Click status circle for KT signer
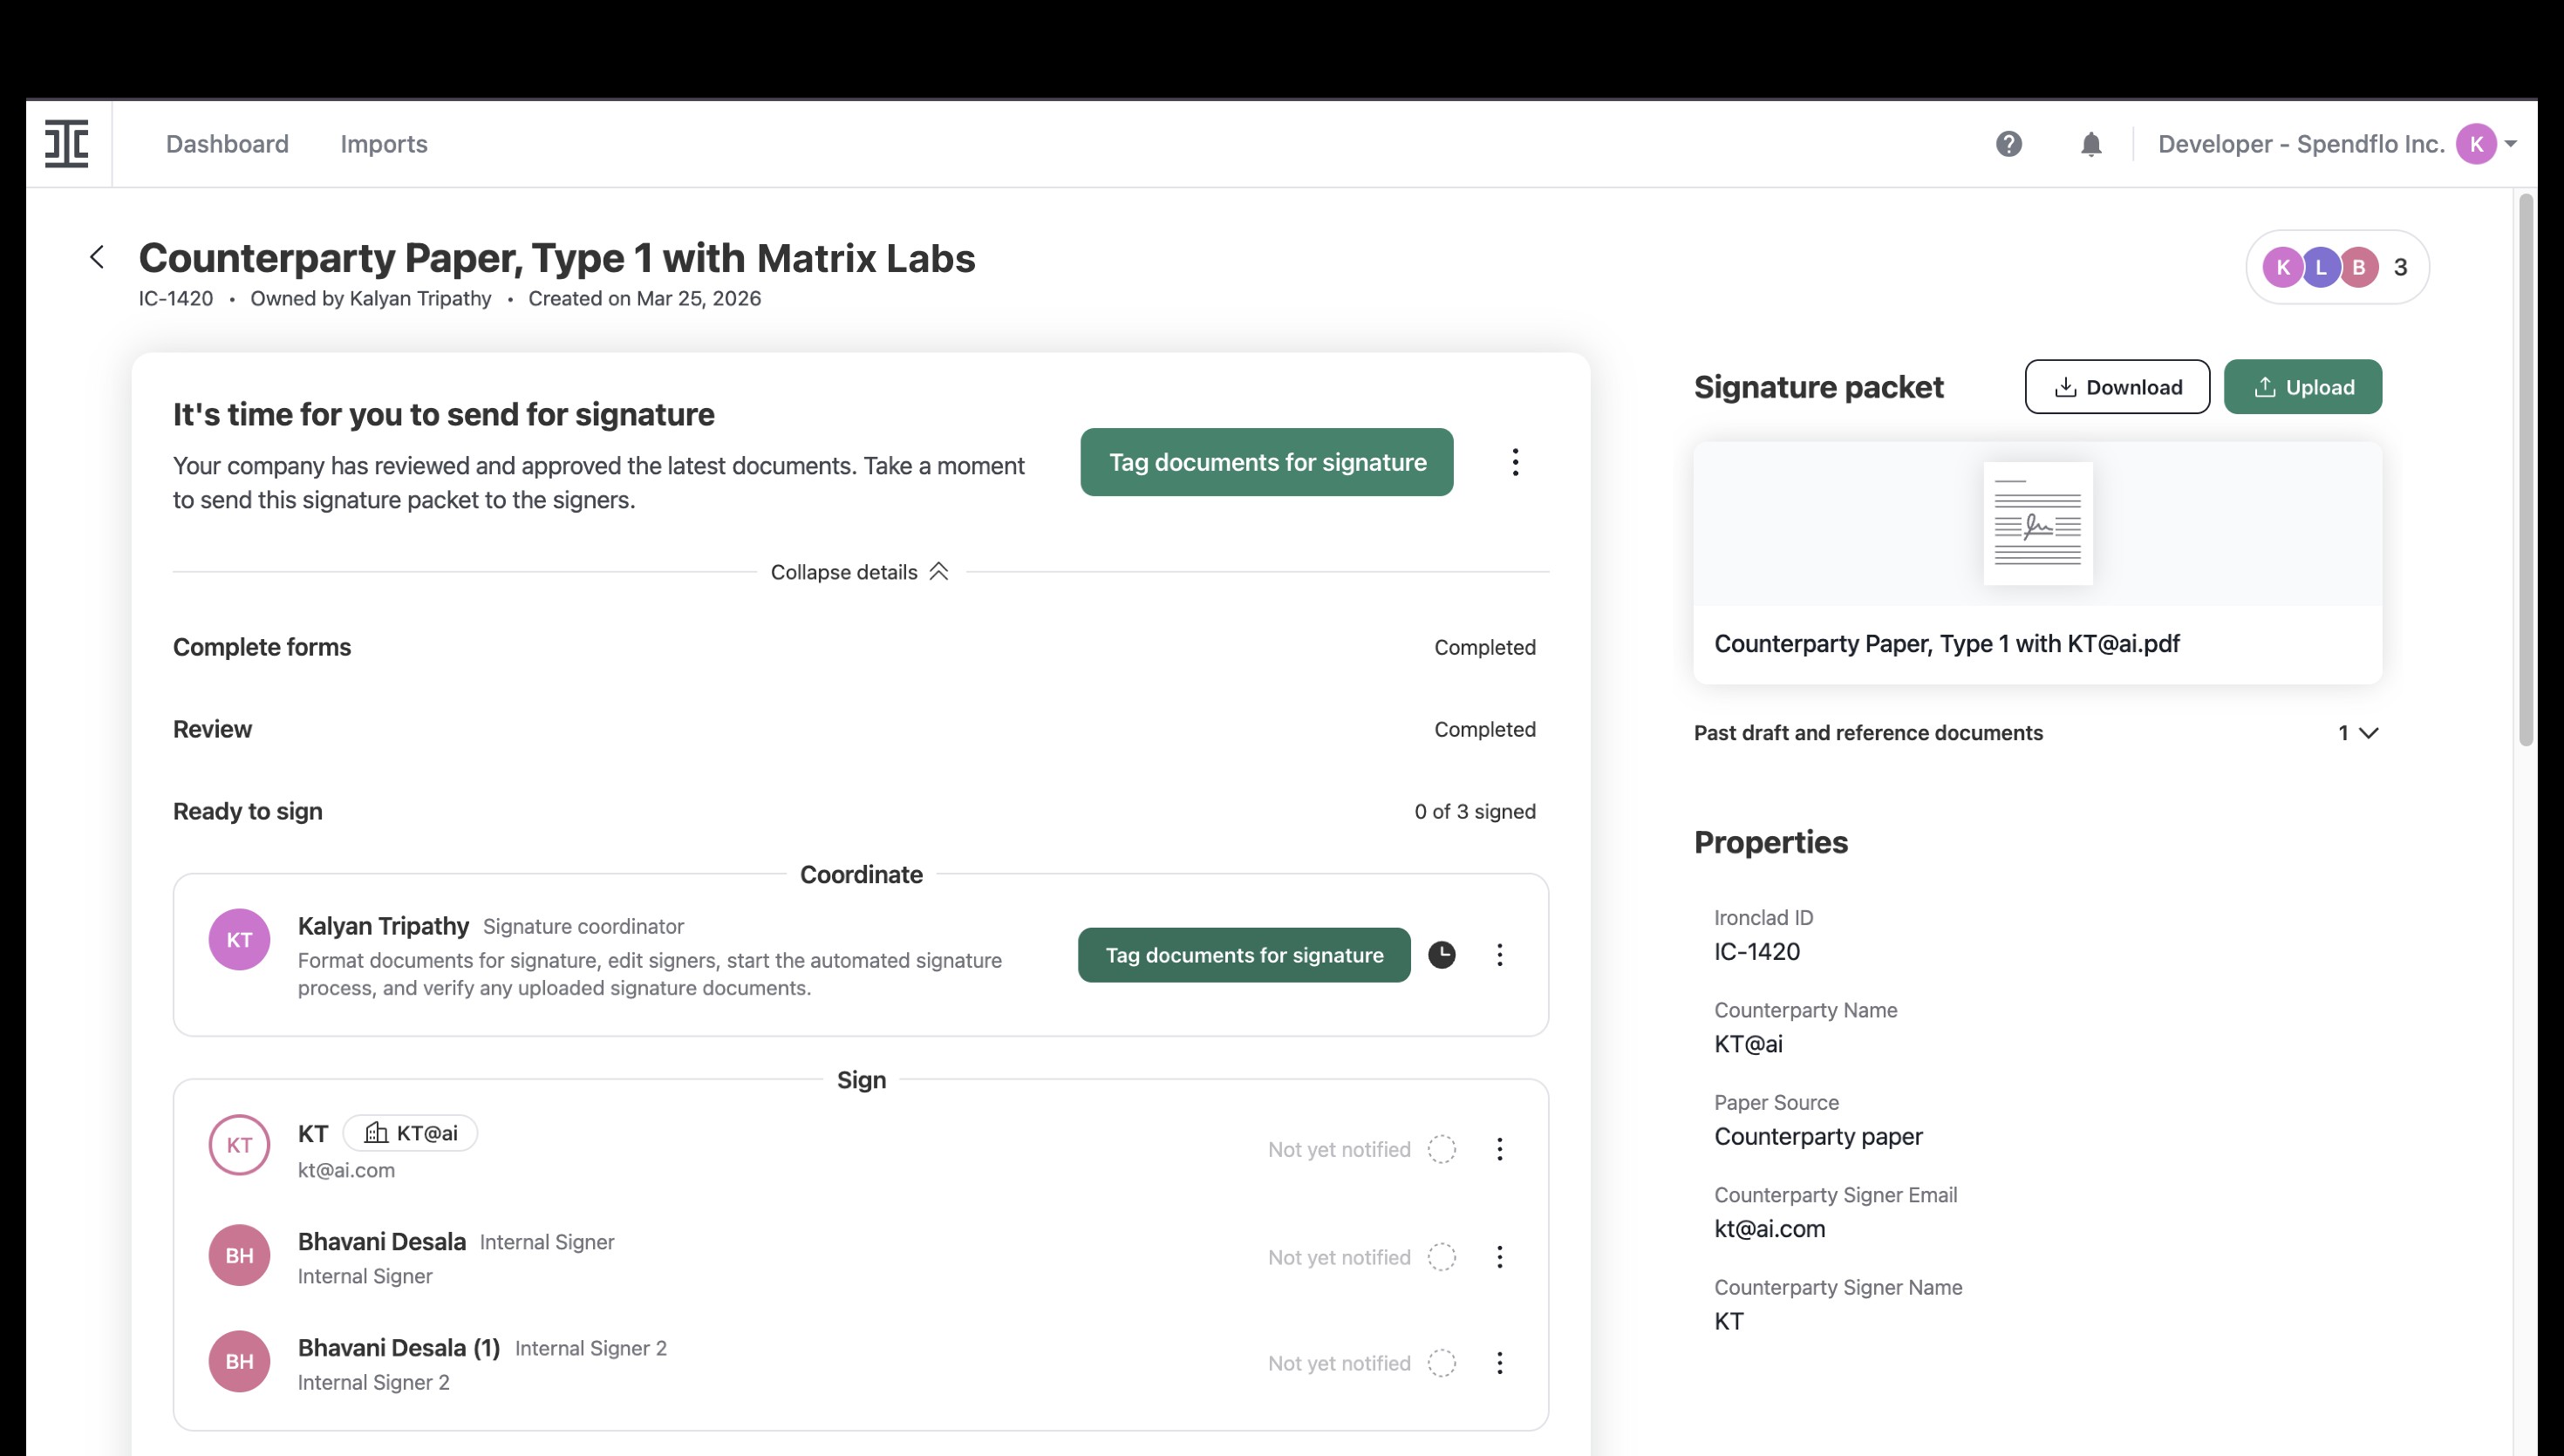Screen dimensions: 2564x1456 click(1441, 1149)
